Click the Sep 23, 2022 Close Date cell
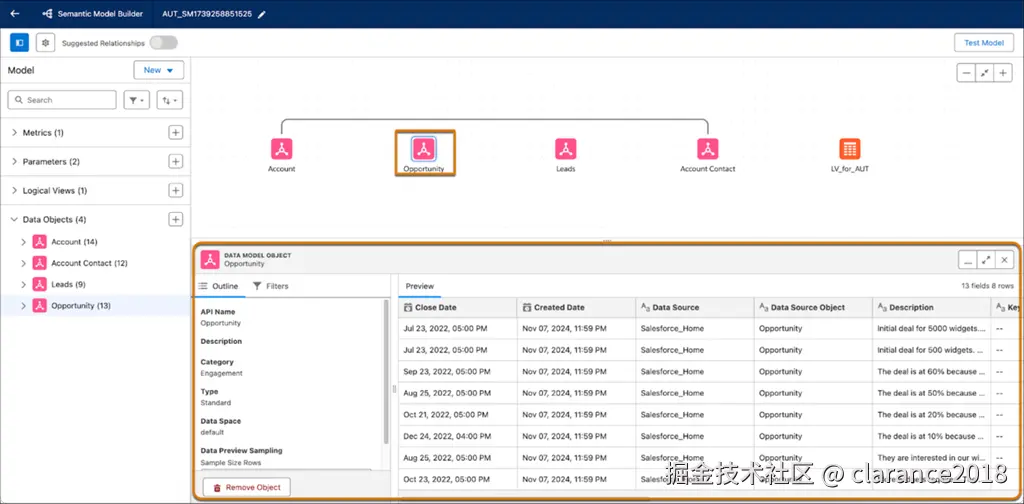The height and width of the screenshot is (504, 1024). (457, 371)
